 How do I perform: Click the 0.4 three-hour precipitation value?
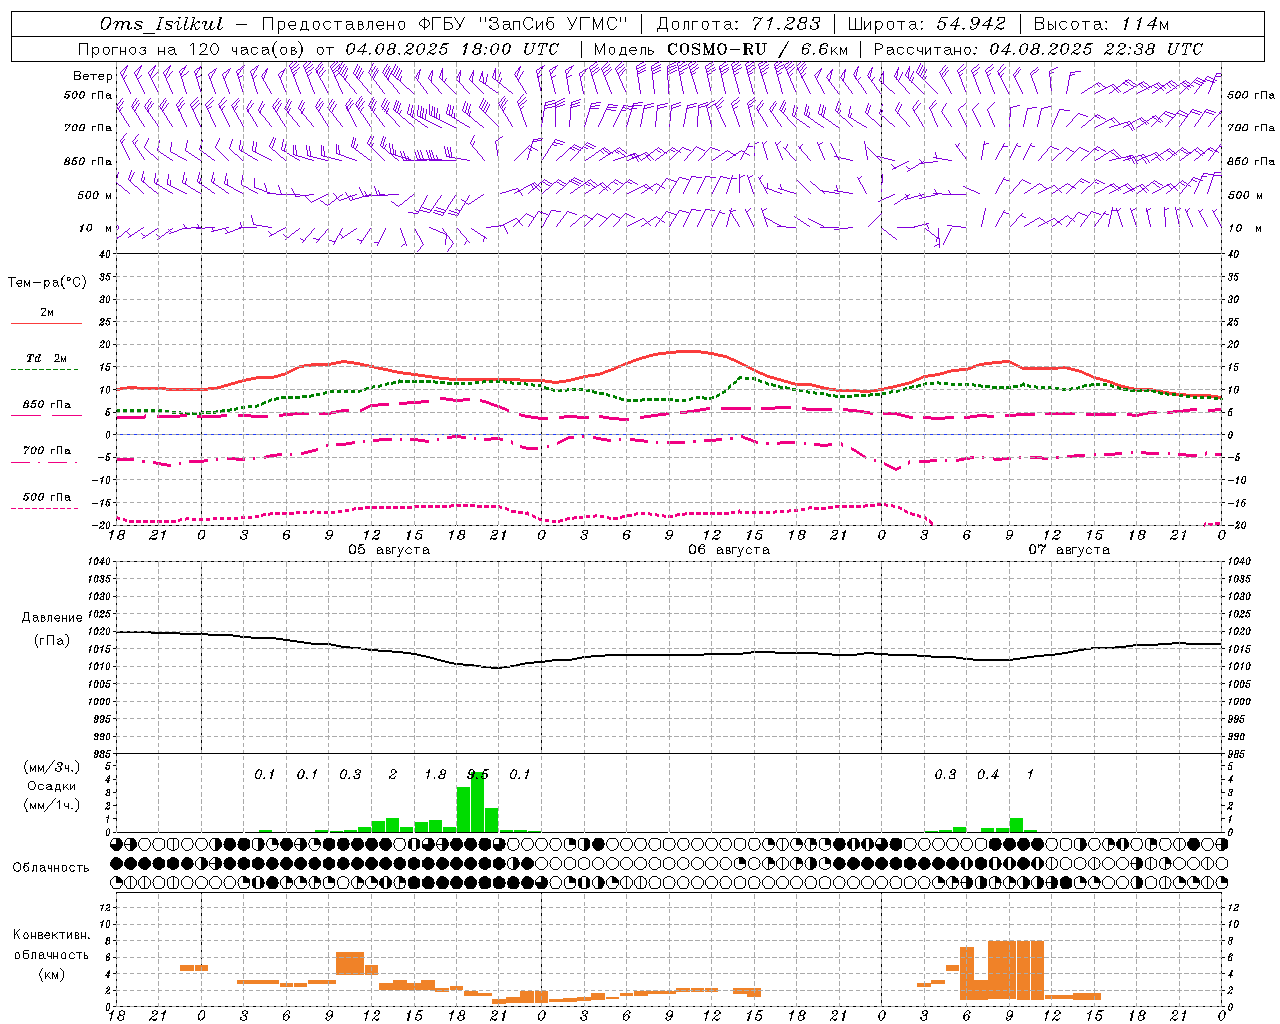point(988,774)
